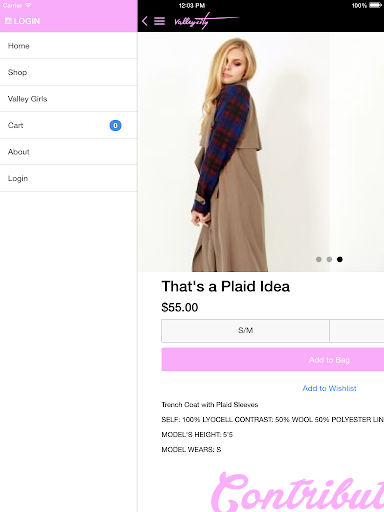The height and width of the screenshot is (512, 384).
Task: Choose the second size option
Action: [x=357, y=331]
